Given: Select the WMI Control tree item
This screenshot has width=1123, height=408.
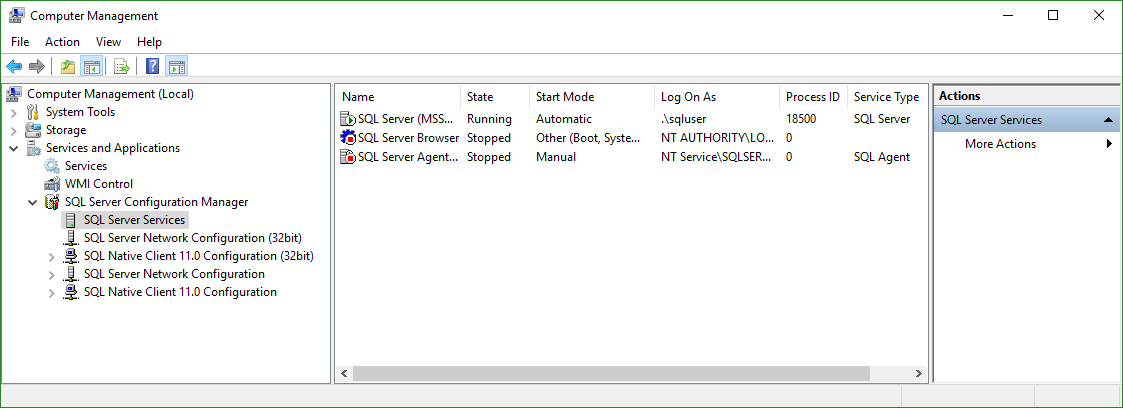Looking at the screenshot, I should [99, 184].
